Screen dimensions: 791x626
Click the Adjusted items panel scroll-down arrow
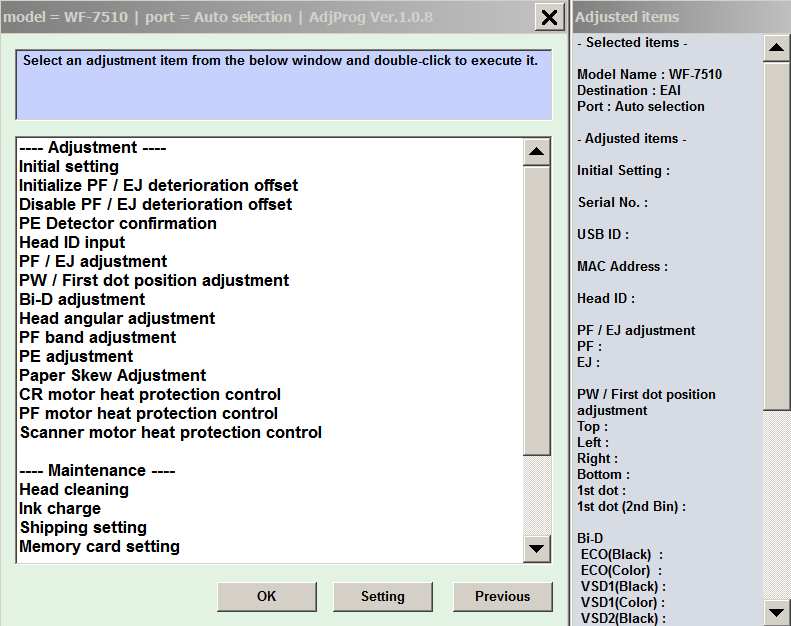click(x=776, y=612)
